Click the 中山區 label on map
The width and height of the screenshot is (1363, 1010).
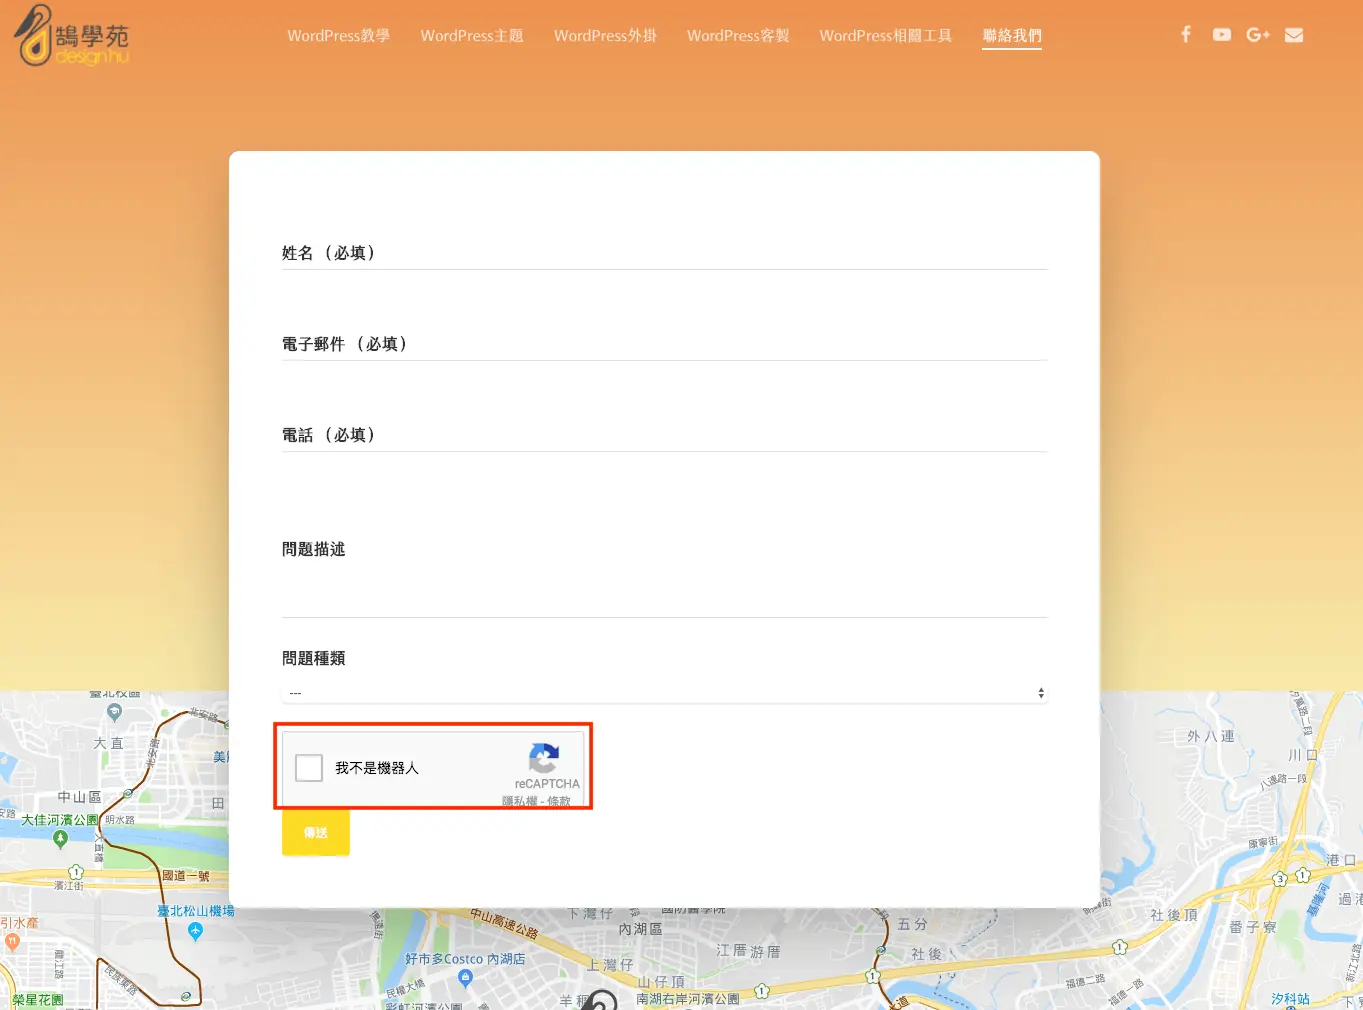[x=79, y=797]
